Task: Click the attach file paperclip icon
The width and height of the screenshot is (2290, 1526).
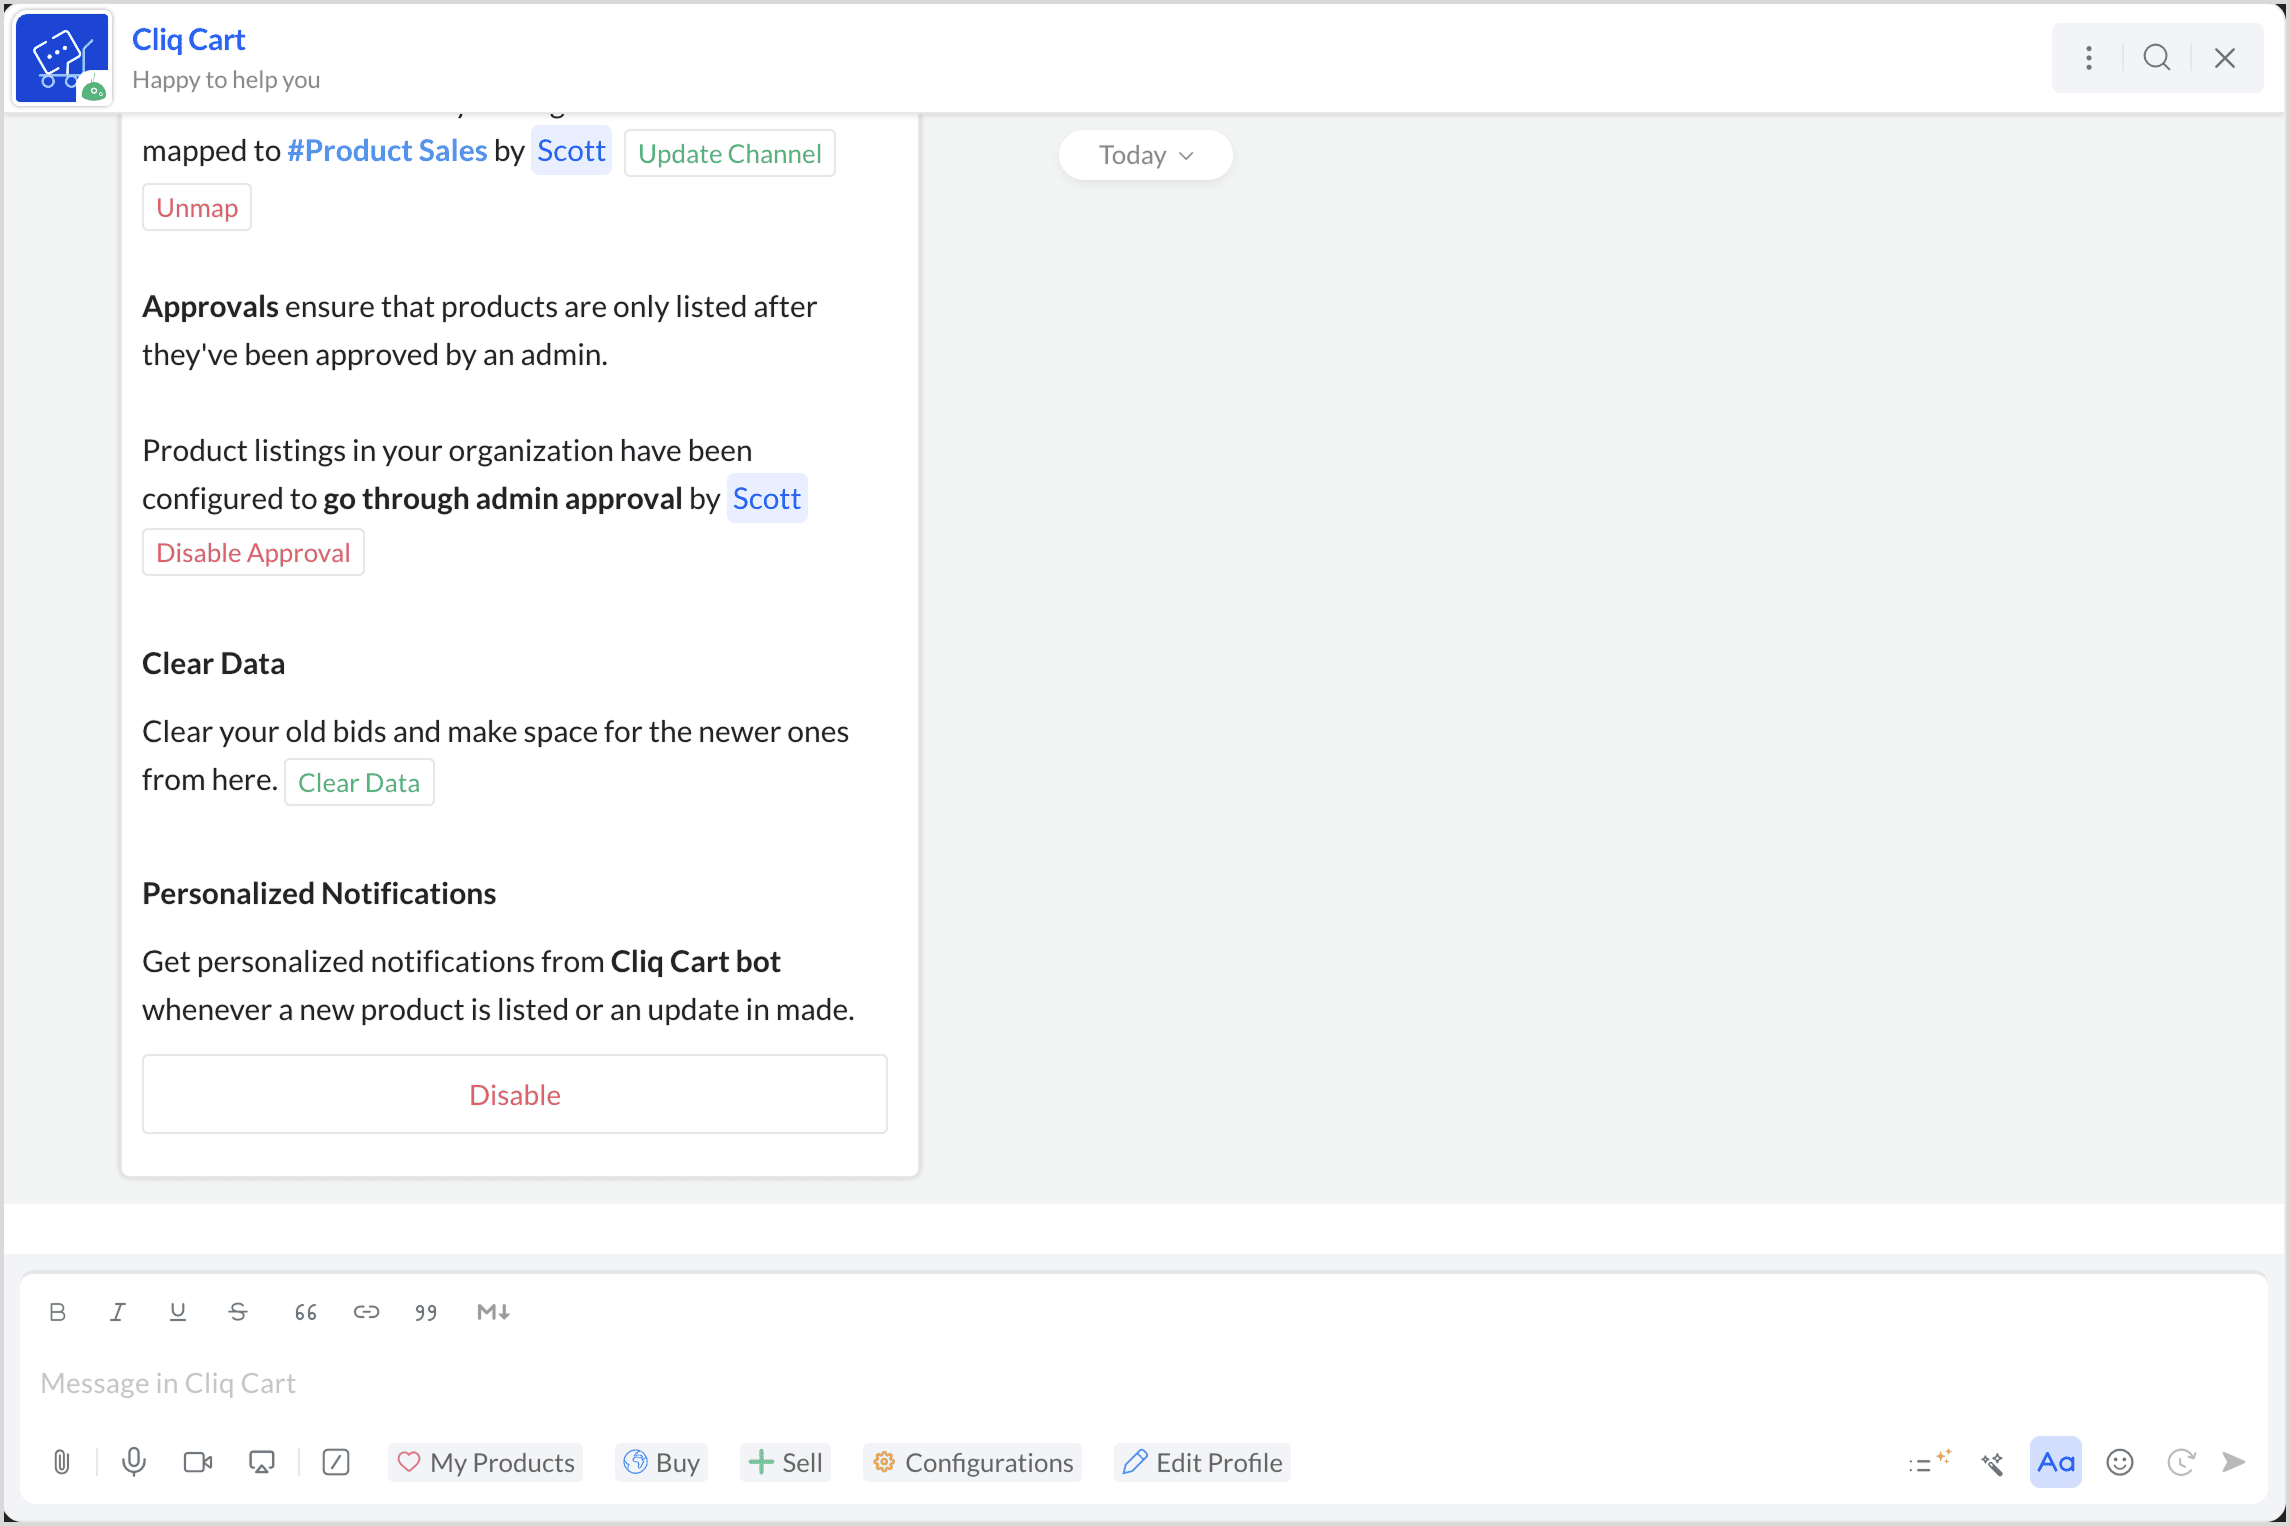Action: [62, 1462]
